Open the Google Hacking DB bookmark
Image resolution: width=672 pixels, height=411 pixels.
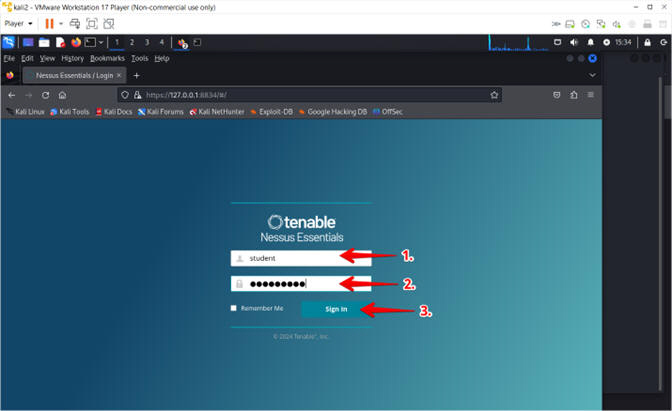click(x=333, y=112)
